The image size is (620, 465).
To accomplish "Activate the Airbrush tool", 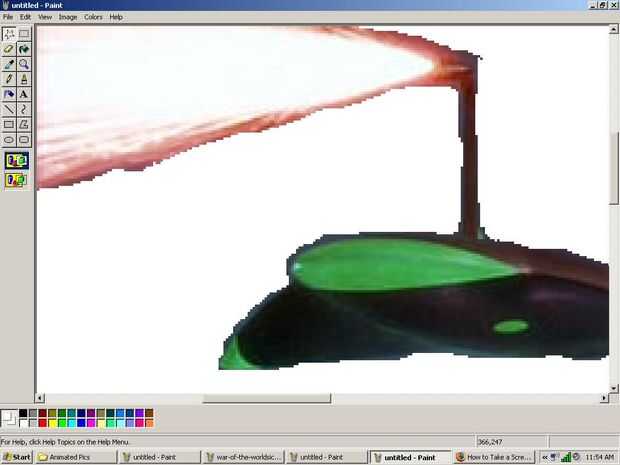I will pos(9,94).
